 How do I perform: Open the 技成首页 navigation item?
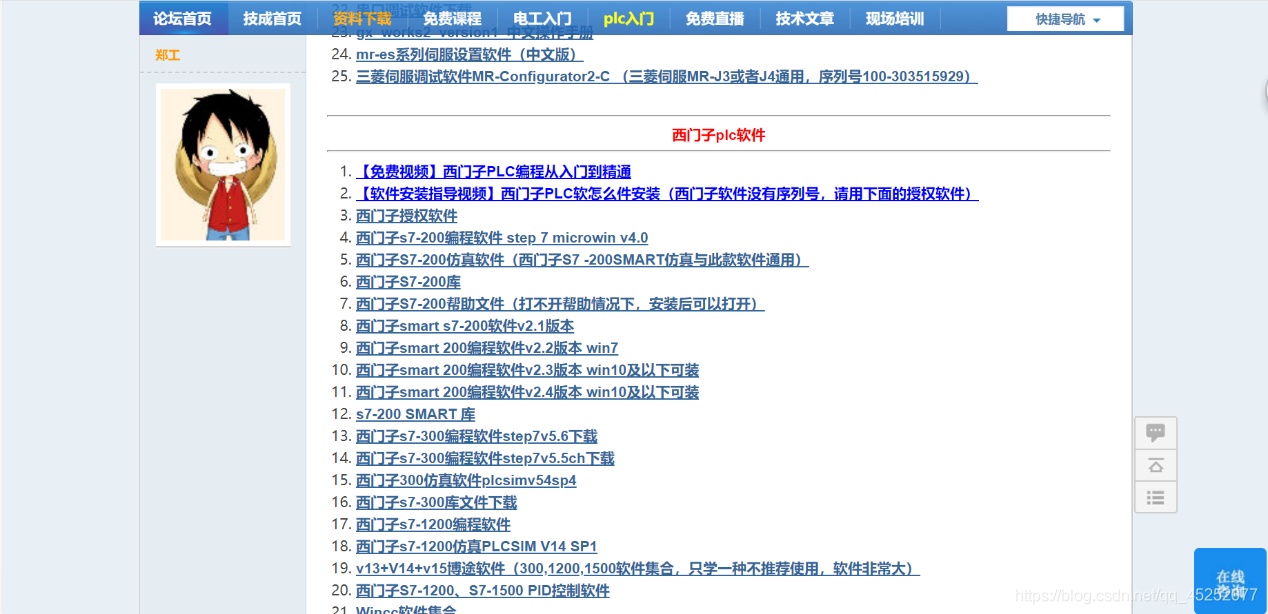coord(272,18)
